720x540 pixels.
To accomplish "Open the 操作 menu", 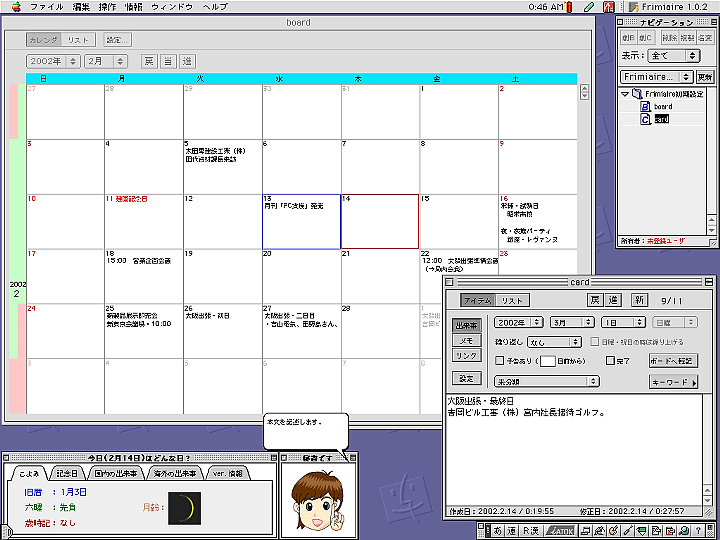I will click(x=107, y=7).
